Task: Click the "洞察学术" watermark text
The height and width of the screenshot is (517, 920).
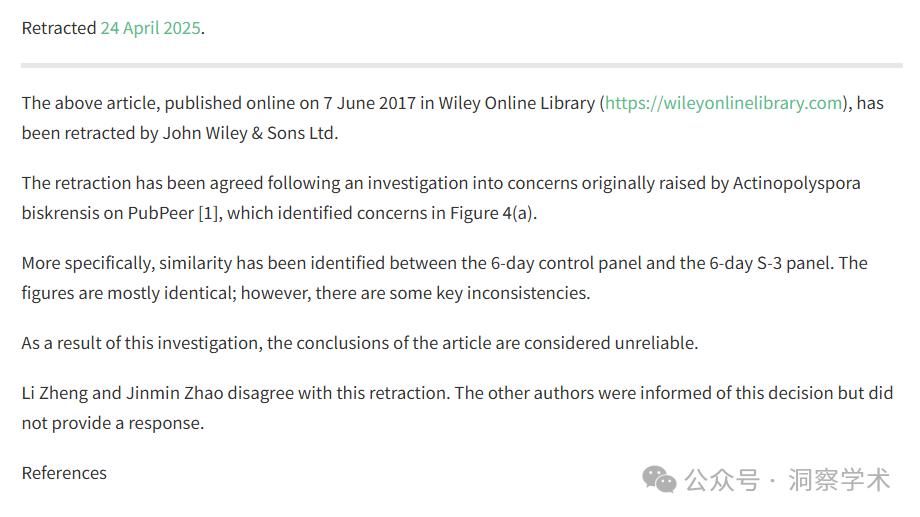Action: (x=839, y=480)
